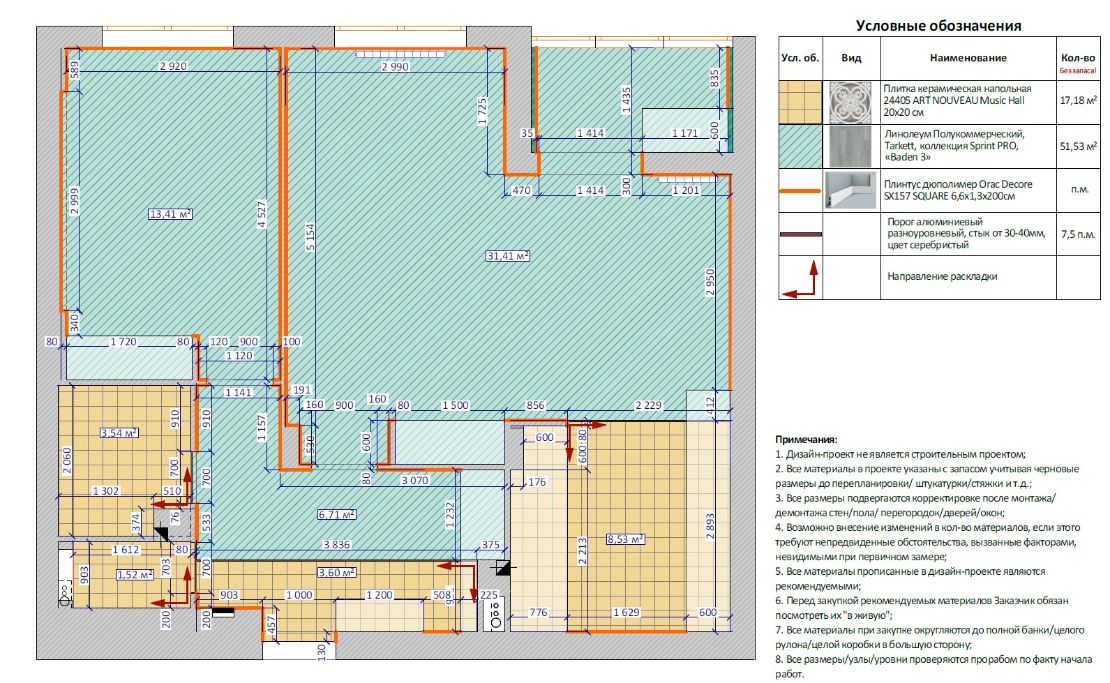Click the 8,53 м² tiled room label
Viewport: 1110px width, 683px height.
pyautogui.click(x=626, y=539)
